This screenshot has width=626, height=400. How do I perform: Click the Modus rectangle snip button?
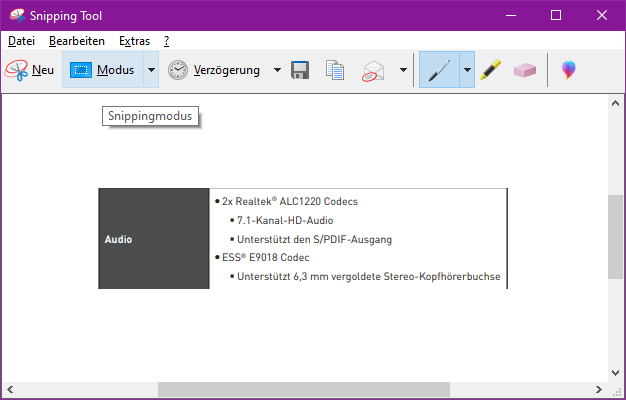click(103, 70)
